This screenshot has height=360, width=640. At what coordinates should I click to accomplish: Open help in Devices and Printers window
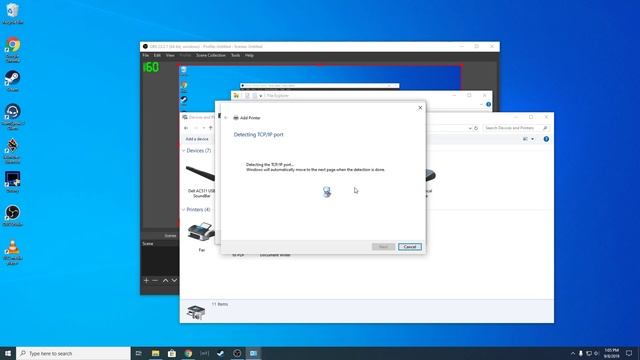click(x=546, y=139)
